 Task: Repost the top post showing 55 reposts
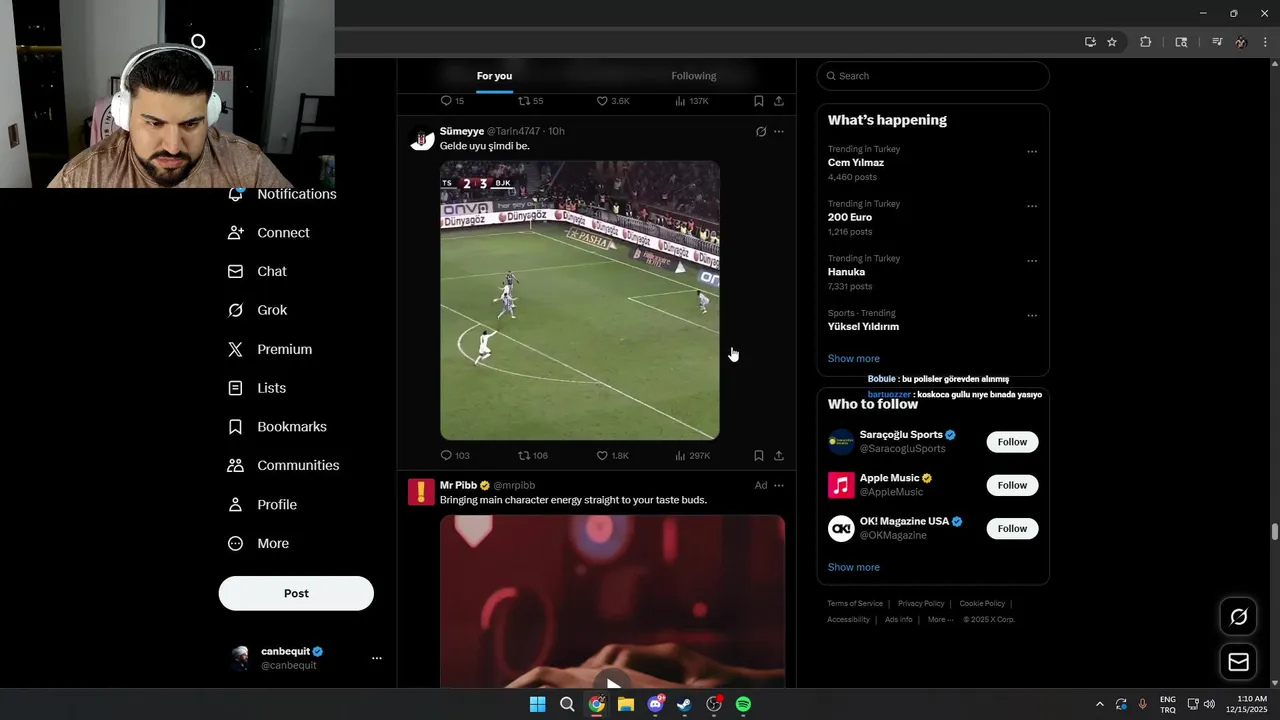click(x=531, y=101)
